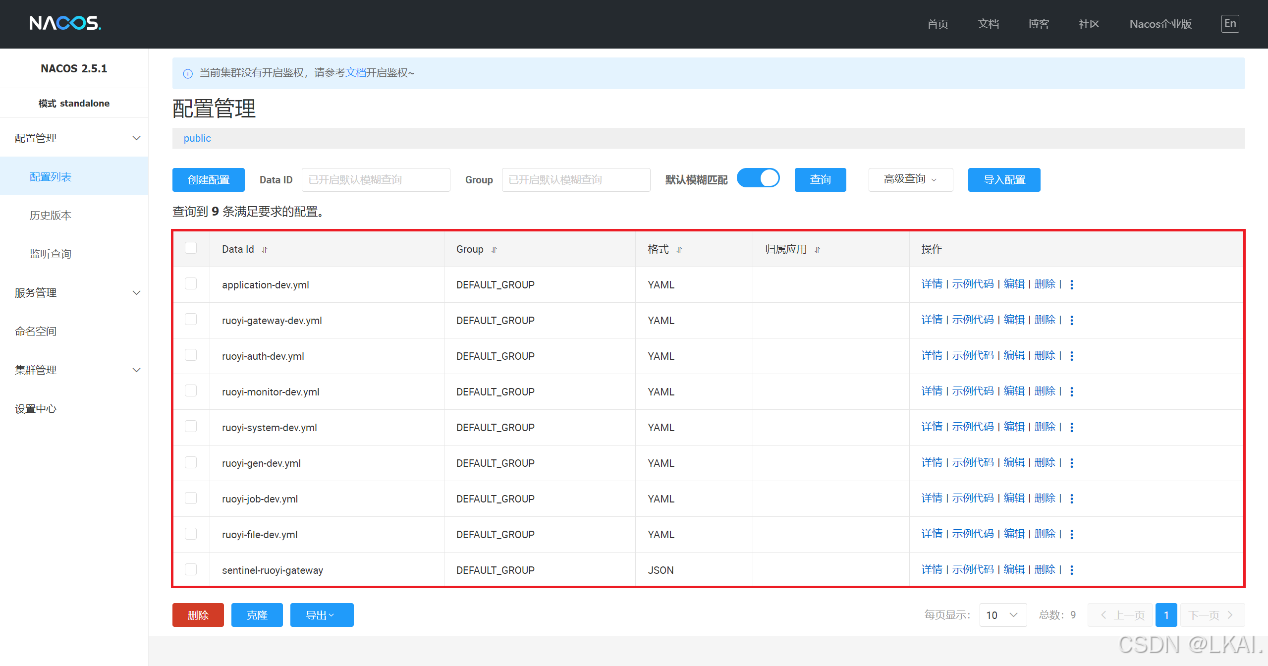Click the NACOS logo

[64, 23]
